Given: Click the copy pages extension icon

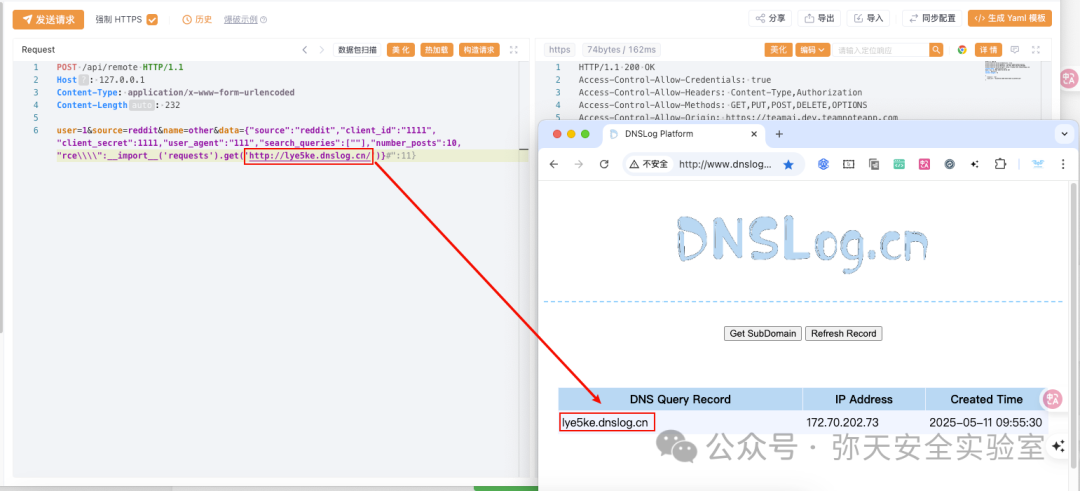Looking at the screenshot, I should click(x=874, y=164).
